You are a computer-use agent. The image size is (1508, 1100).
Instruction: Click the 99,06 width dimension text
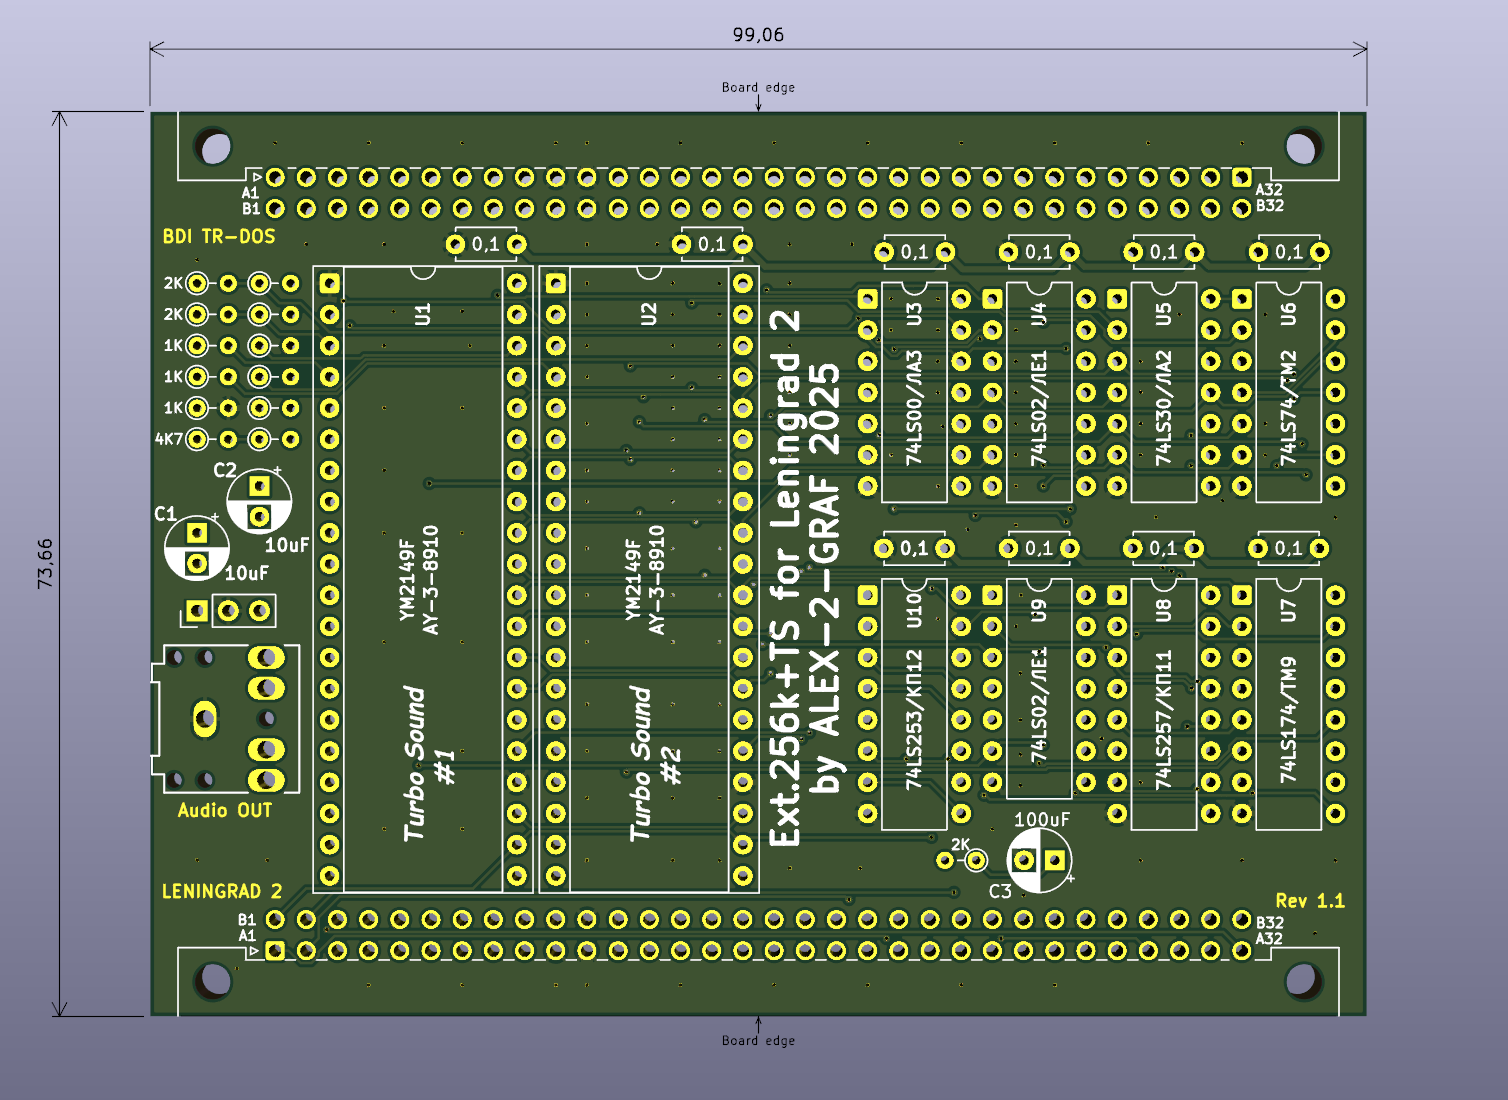pyautogui.click(x=758, y=35)
